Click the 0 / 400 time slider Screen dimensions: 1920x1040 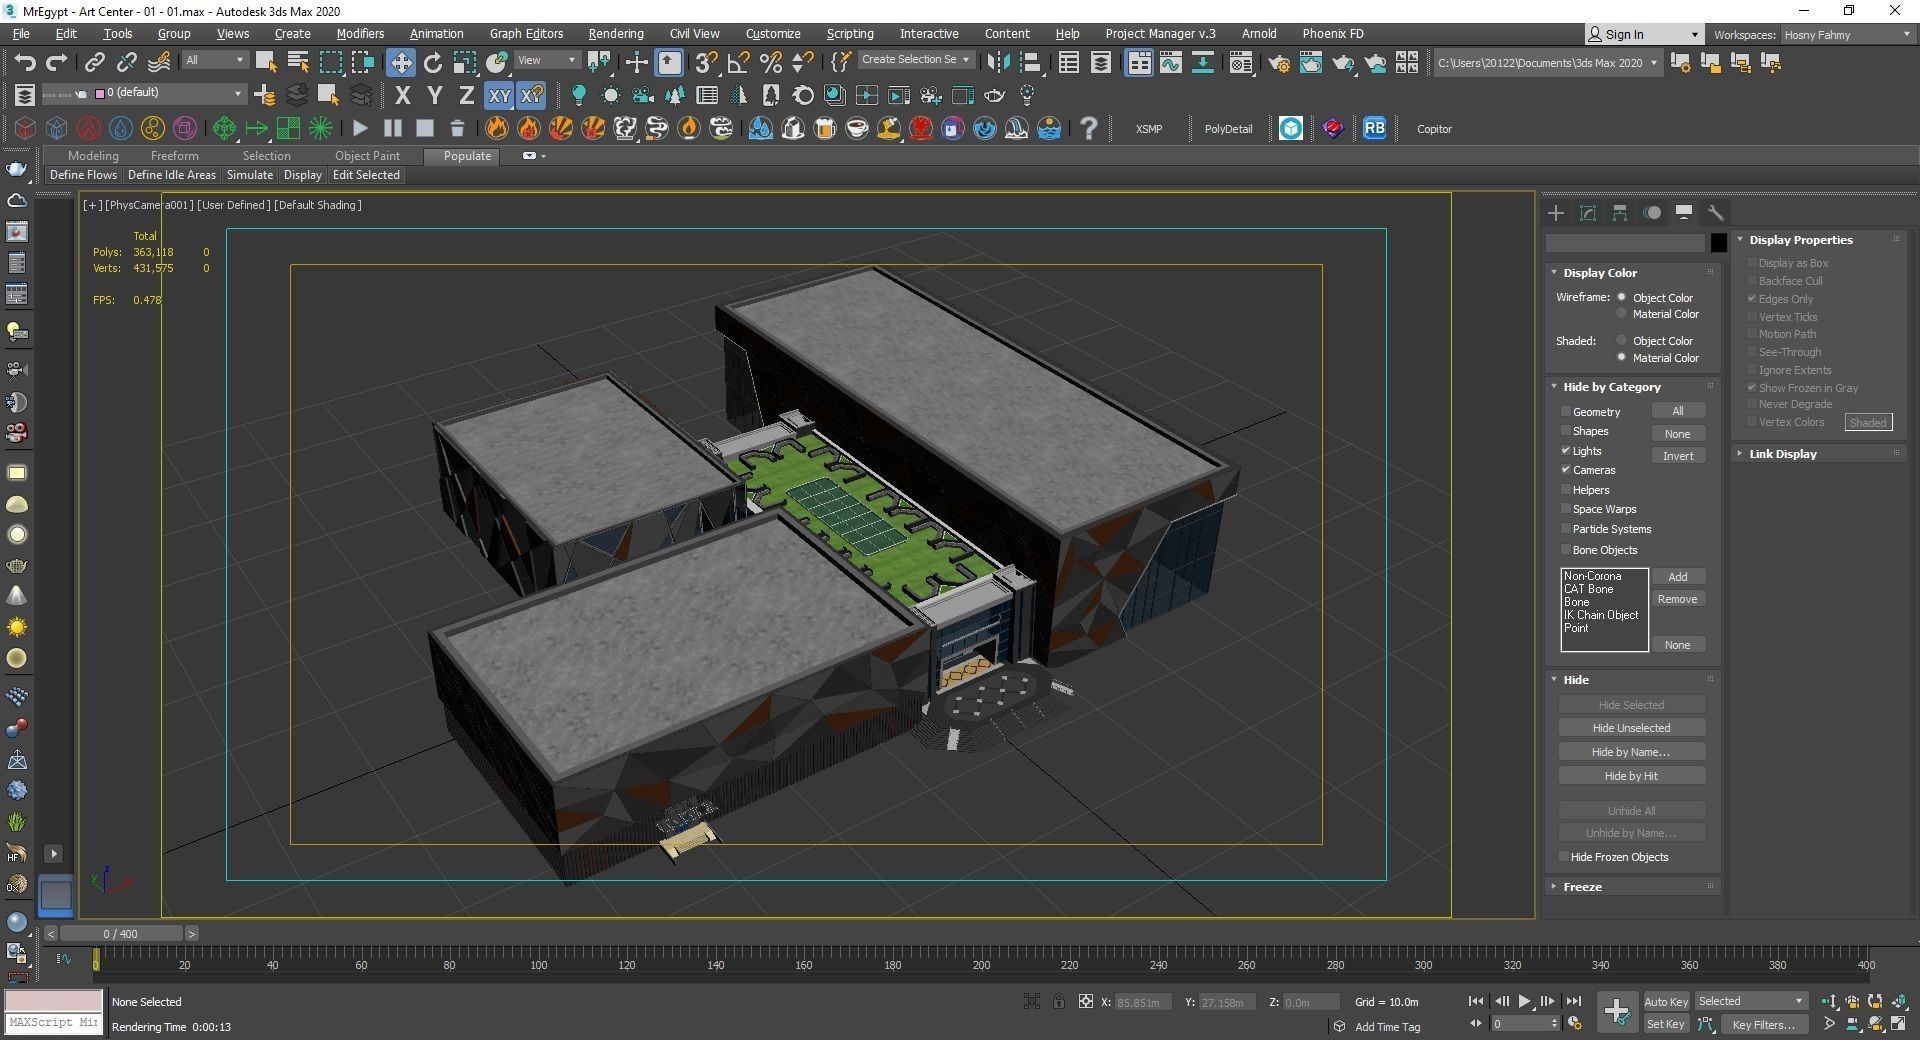(121, 934)
